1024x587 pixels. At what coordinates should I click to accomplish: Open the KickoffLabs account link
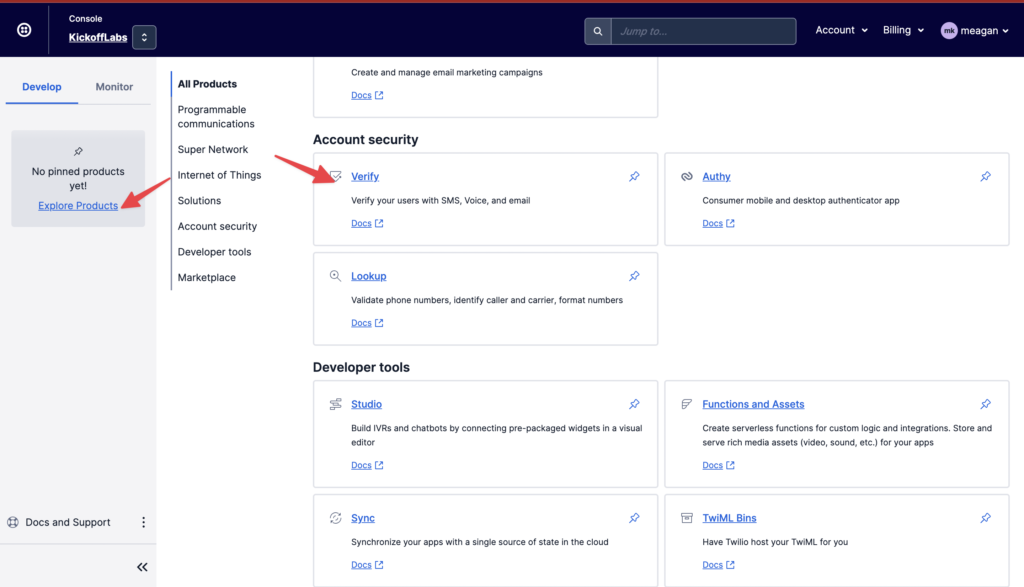[98, 37]
